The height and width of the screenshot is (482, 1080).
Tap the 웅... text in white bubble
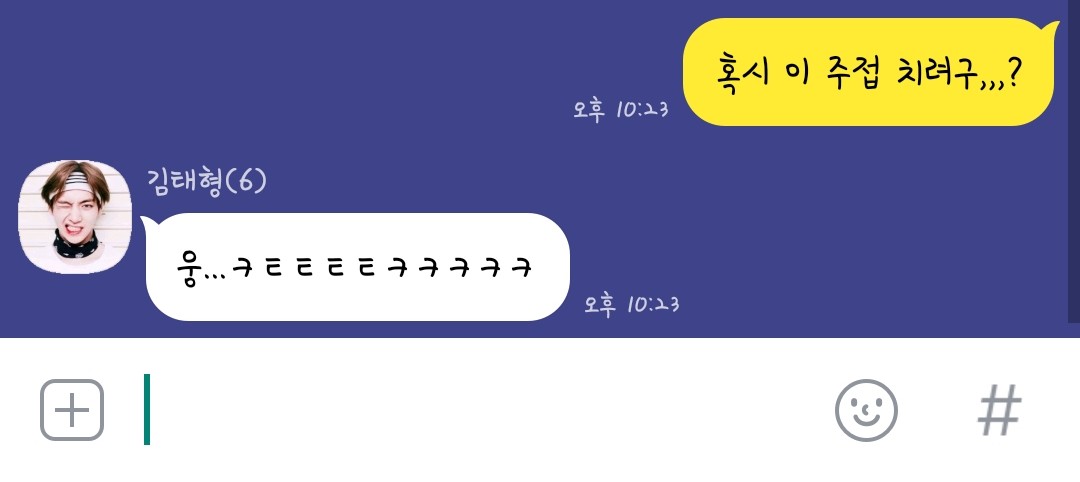point(203,269)
